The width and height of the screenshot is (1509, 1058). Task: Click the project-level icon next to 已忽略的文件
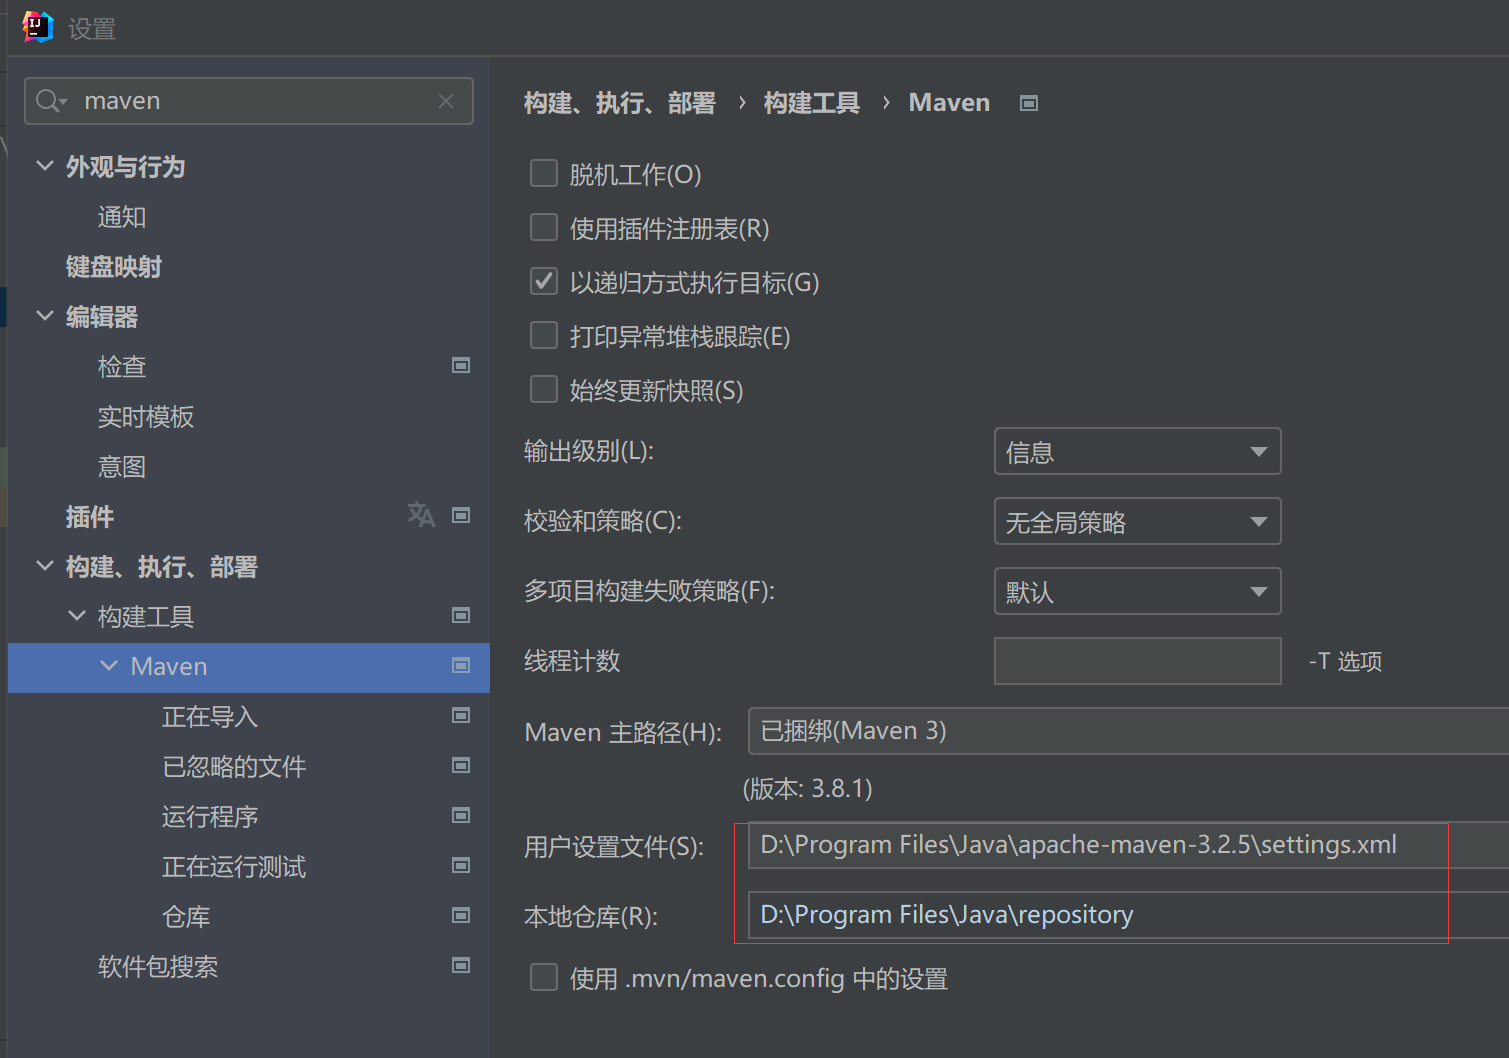pos(461,765)
